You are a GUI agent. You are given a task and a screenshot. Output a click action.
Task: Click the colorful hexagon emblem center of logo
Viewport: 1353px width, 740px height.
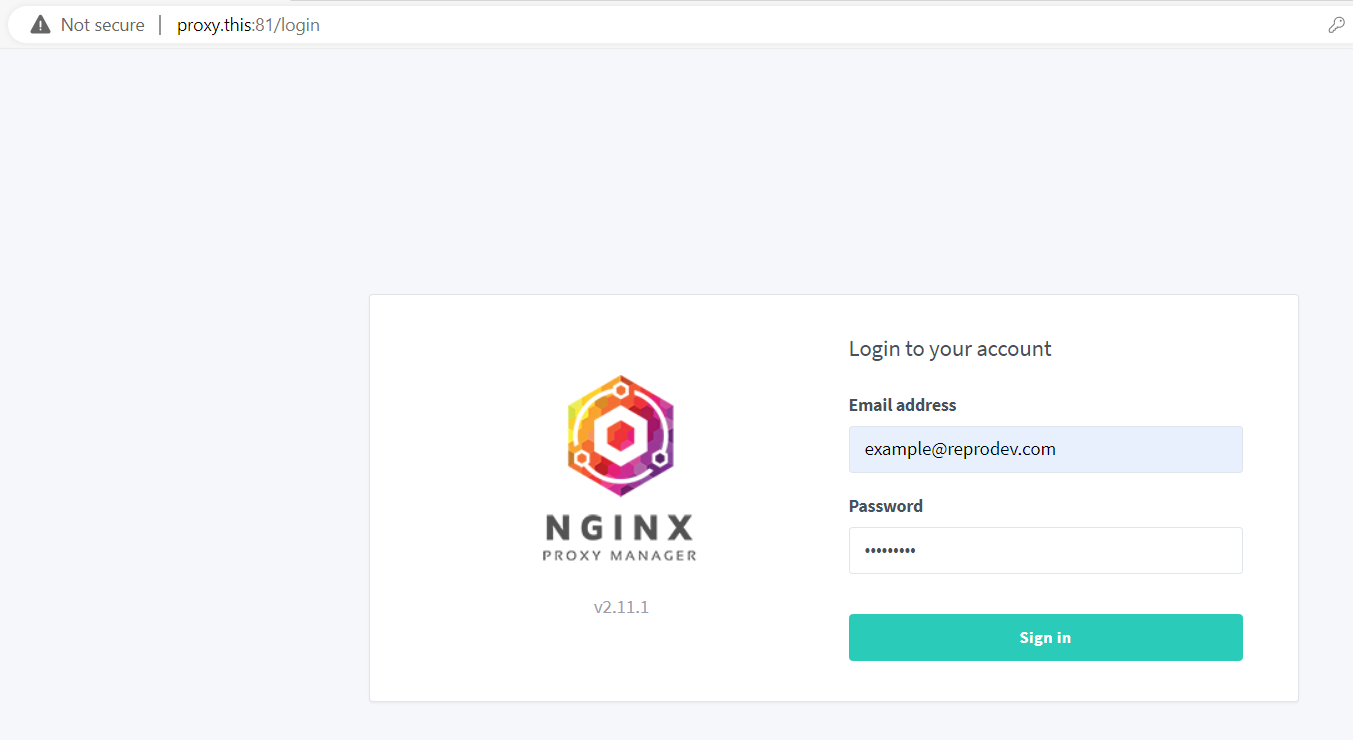coord(620,435)
